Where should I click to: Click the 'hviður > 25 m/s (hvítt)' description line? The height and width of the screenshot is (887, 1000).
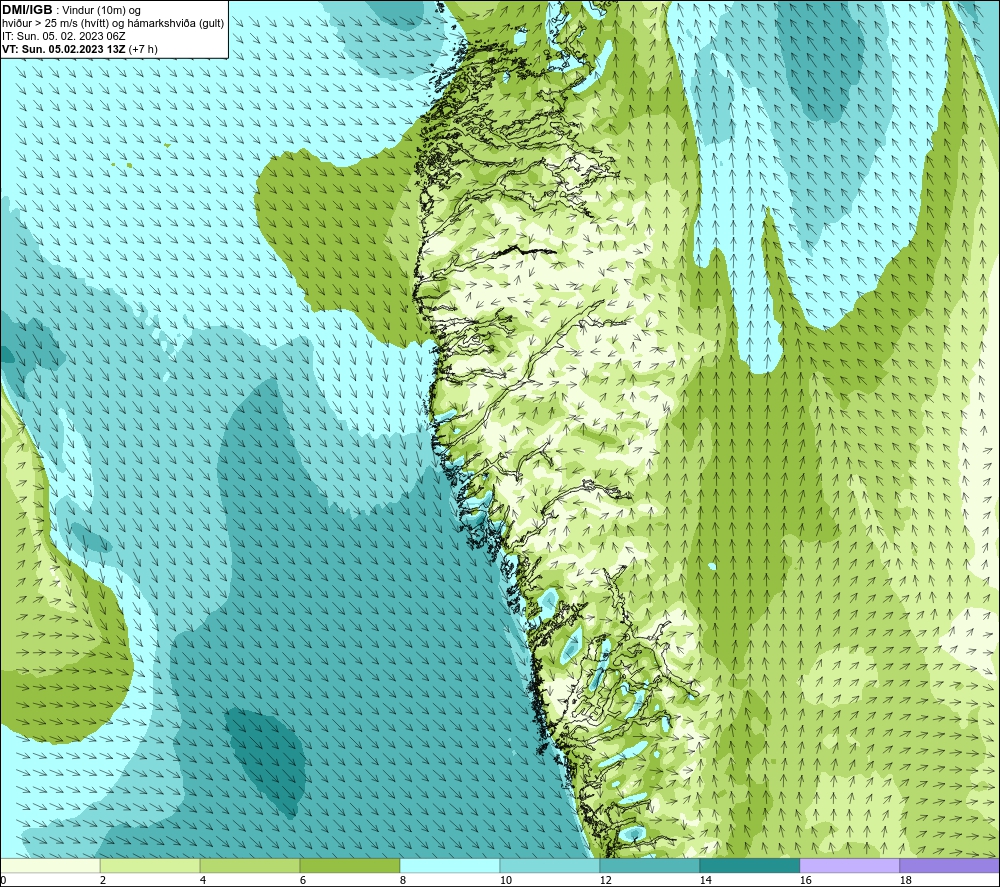pos(114,23)
